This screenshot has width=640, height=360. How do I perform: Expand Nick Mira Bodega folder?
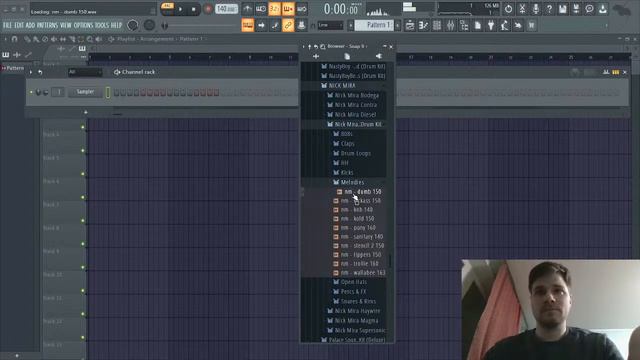pyautogui.click(x=356, y=95)
